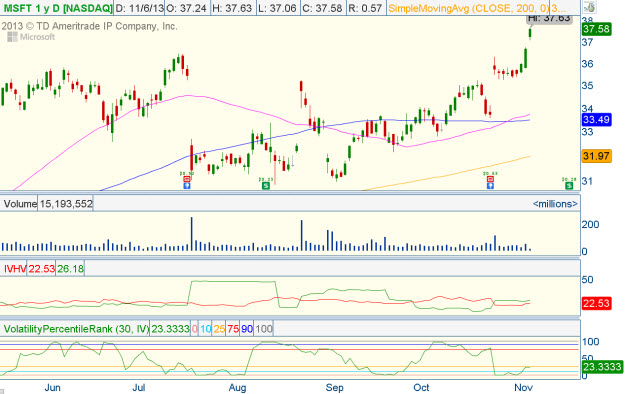Click the green dividend S icon in November
This screenshot has height=394, width=625.
(569, 186)
